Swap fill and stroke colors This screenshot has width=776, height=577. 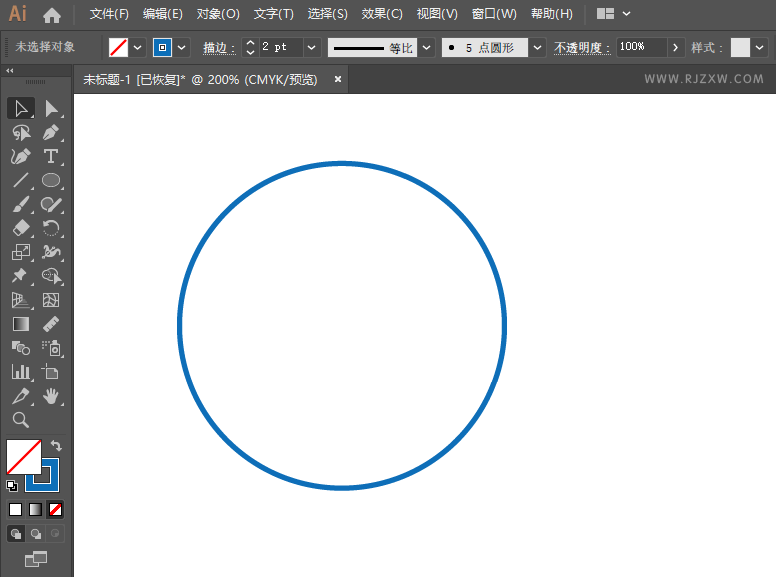coord(57,446)
